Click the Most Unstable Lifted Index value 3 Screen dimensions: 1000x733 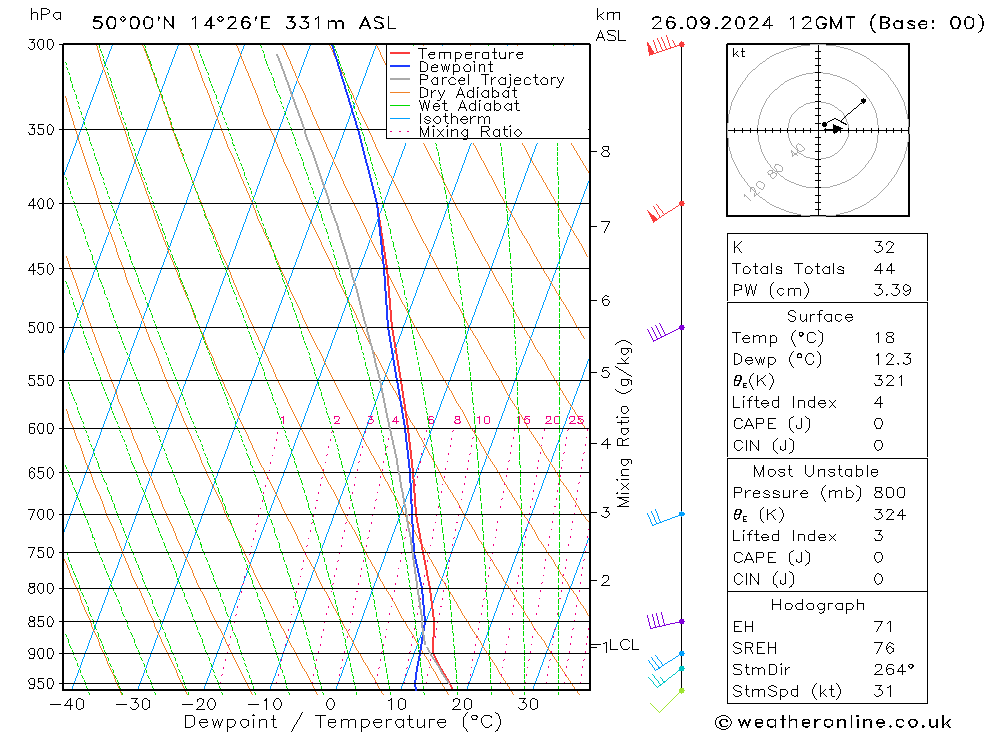(x=878, y=536)
